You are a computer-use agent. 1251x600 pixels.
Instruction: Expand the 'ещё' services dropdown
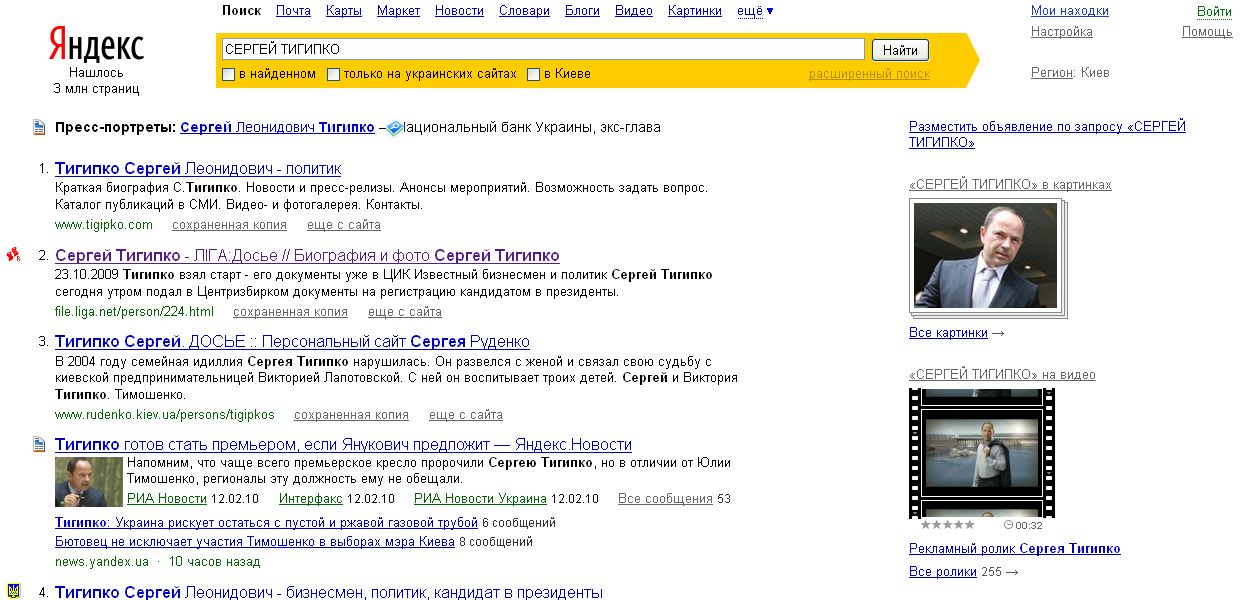[755, 11]
